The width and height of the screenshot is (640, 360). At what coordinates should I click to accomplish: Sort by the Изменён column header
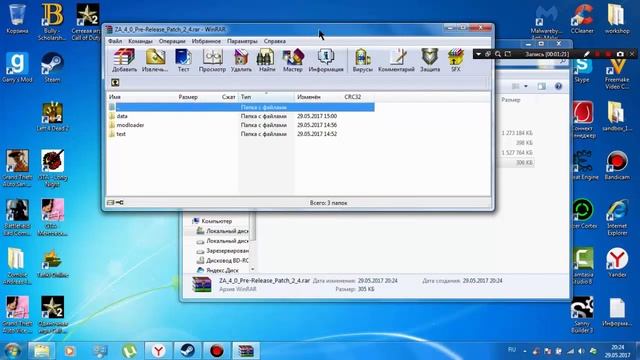[x=309, y=97]
